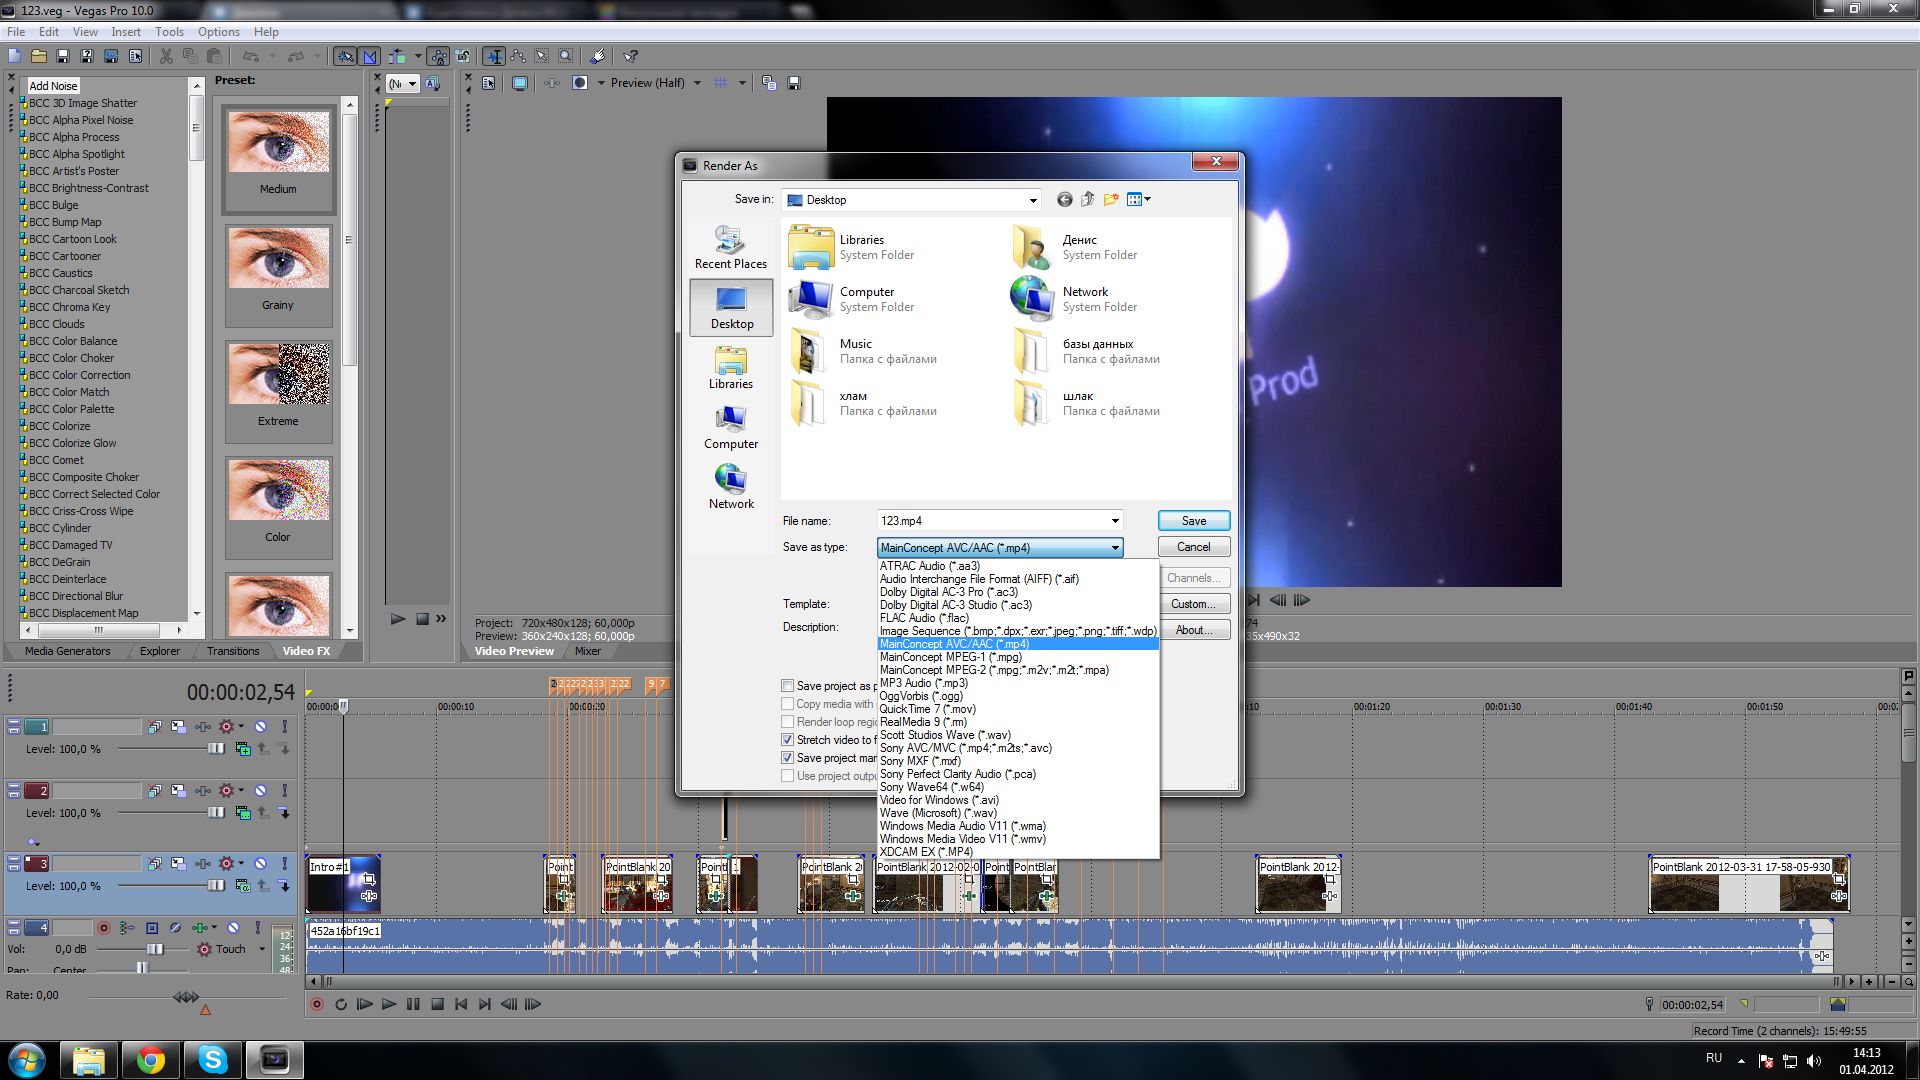This screenshot has width=1920, height=1080.
Task: Click Up One Level icon in Render As
Action: (x=1088, y=200)
